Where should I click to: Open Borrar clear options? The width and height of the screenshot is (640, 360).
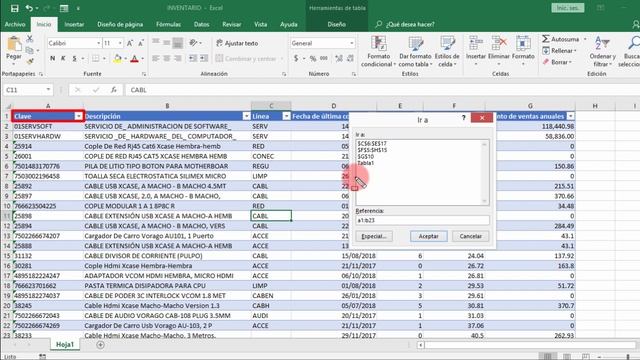point(557,62)
